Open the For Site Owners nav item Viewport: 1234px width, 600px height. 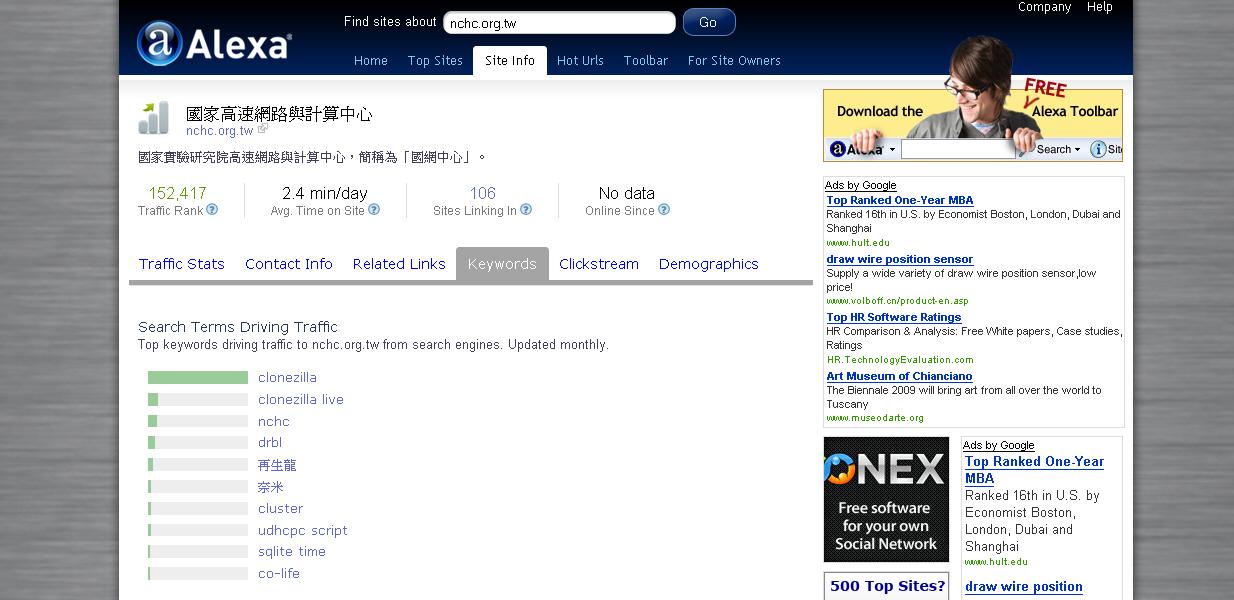pos(734,61)
